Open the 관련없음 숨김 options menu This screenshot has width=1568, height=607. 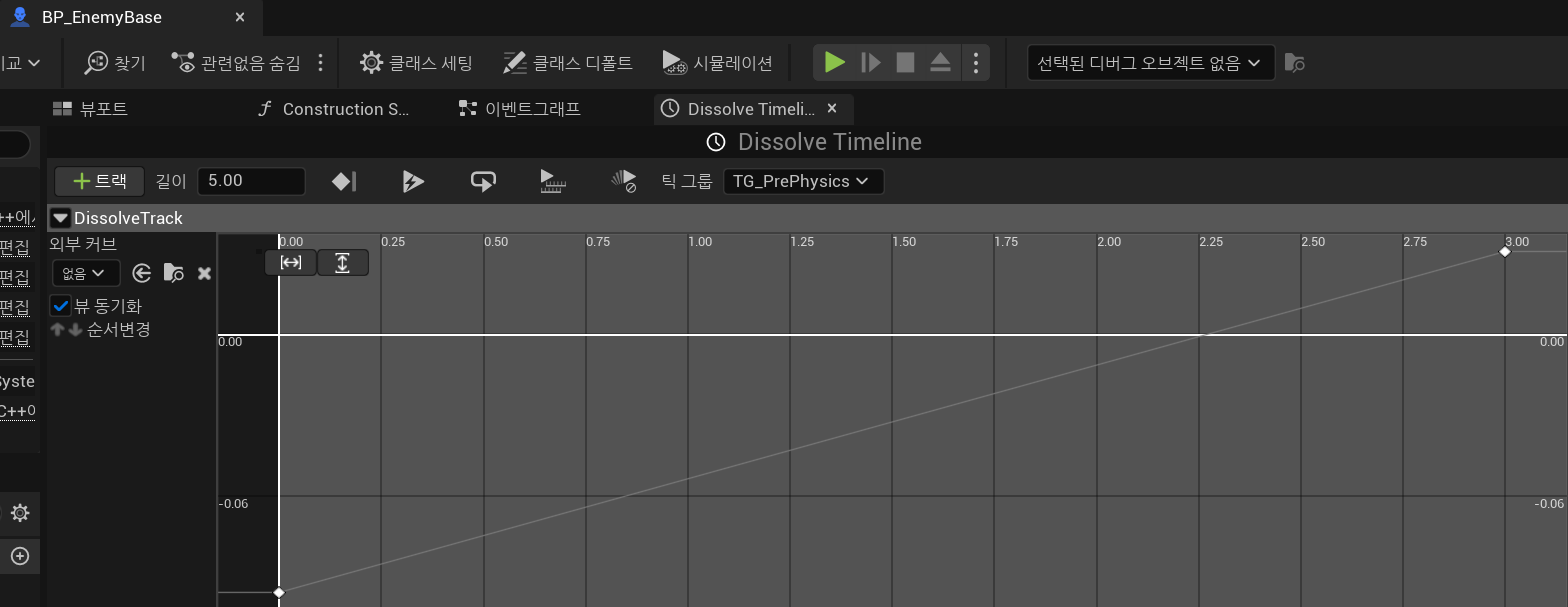(320, 63)
